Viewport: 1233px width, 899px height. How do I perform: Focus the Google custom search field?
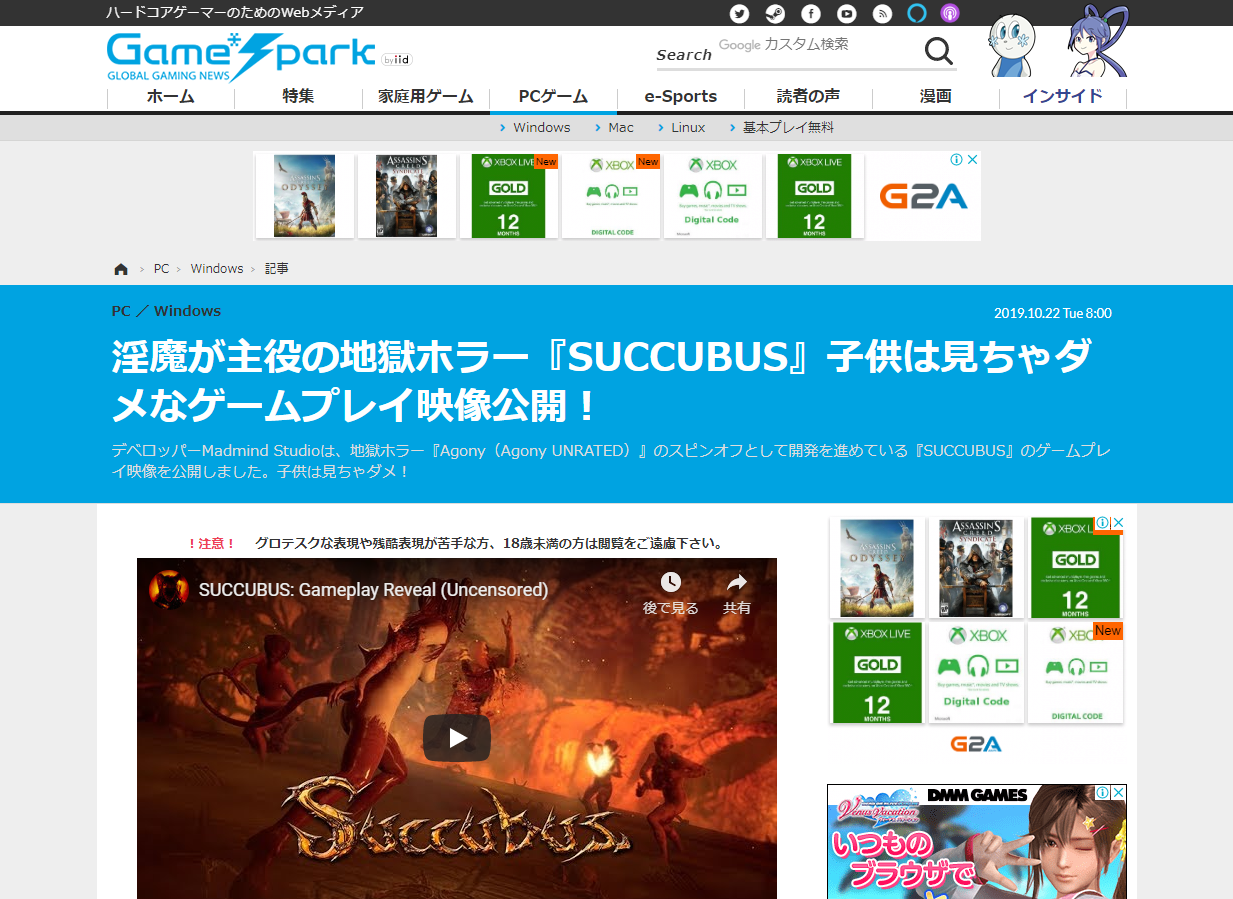(818, 46)
